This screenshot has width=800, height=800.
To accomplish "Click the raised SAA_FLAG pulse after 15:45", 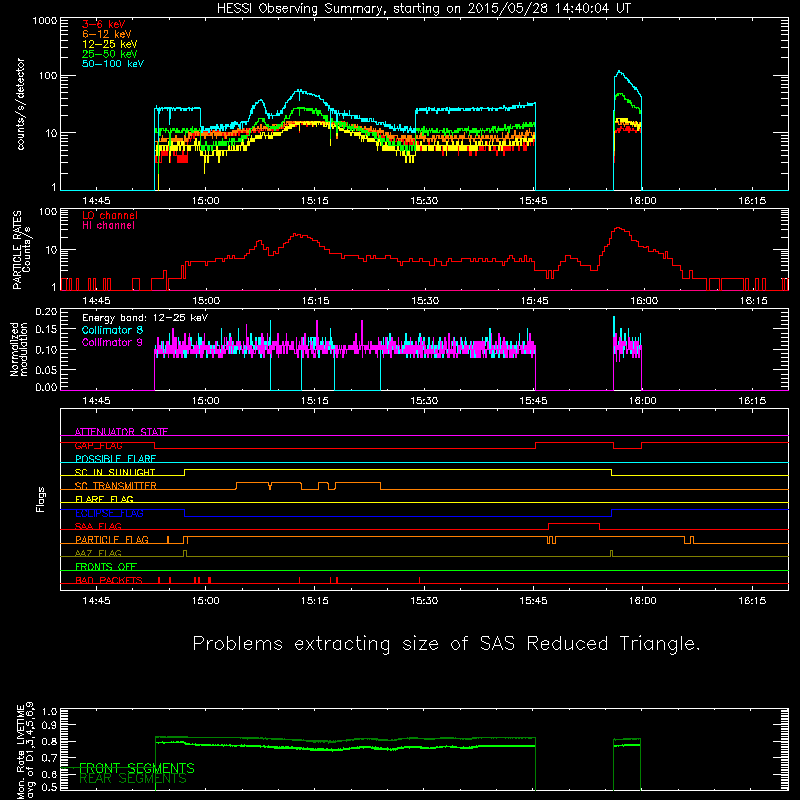I will pyautogui.click(x=573, y=524).
